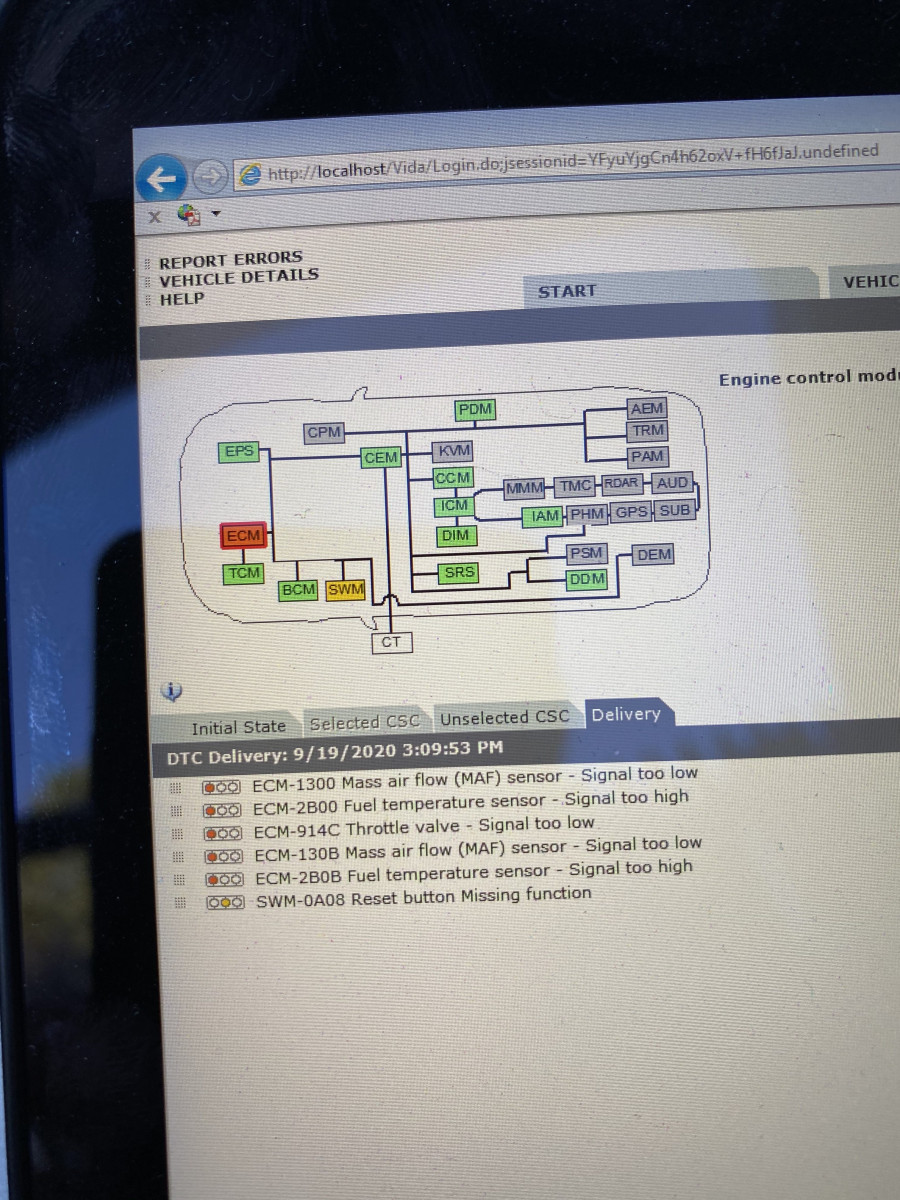The image size is (900, 1200).
Task: Click the DIM module icon
Action: 455,537
